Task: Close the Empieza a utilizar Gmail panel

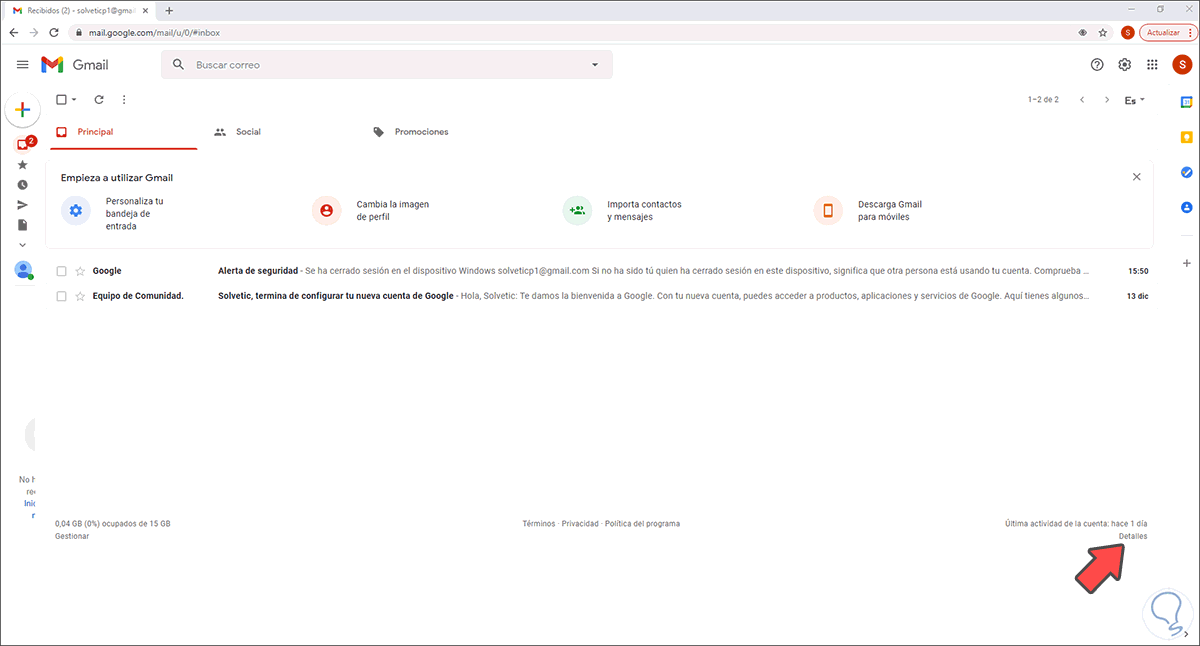Action: 1136,177
